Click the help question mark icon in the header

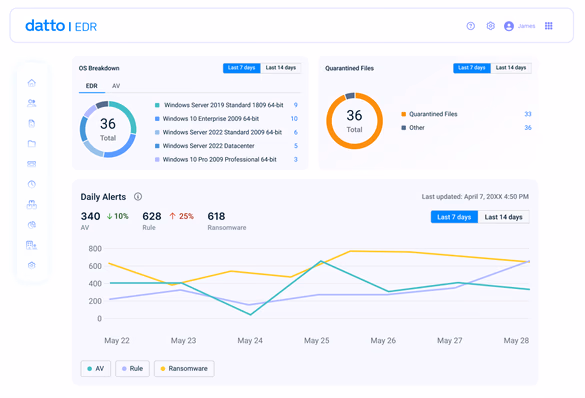coord(471,26)
